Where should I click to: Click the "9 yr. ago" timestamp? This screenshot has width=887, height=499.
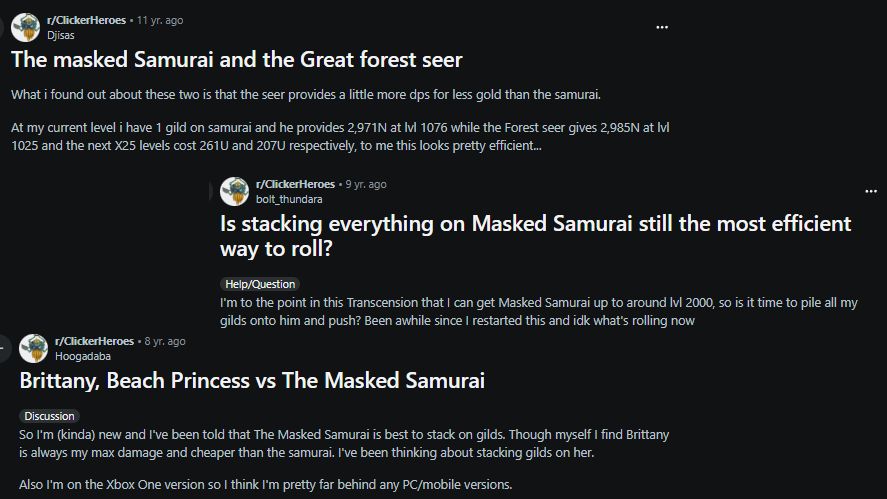(366, 184)
